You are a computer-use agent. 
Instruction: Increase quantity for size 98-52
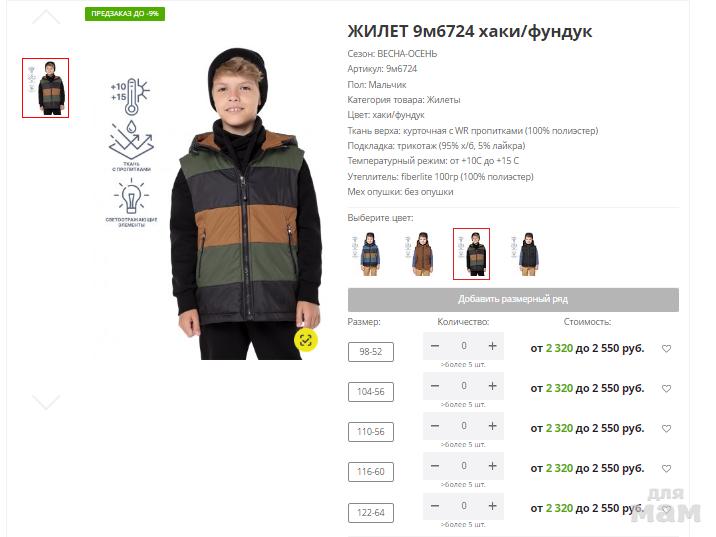click(x=492, y=346)
